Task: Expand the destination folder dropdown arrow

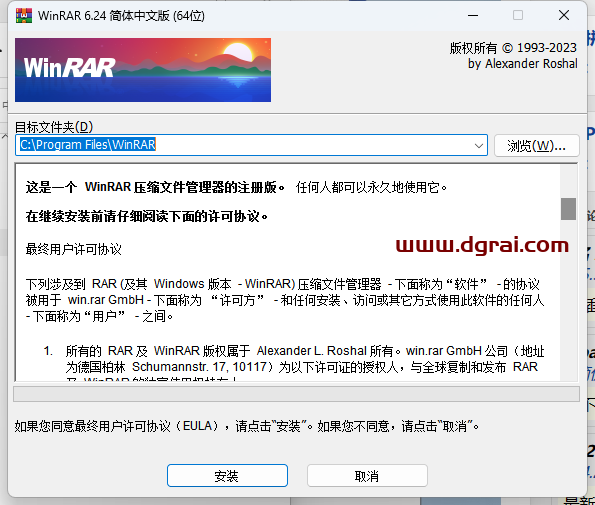Action: pos(479,145)
